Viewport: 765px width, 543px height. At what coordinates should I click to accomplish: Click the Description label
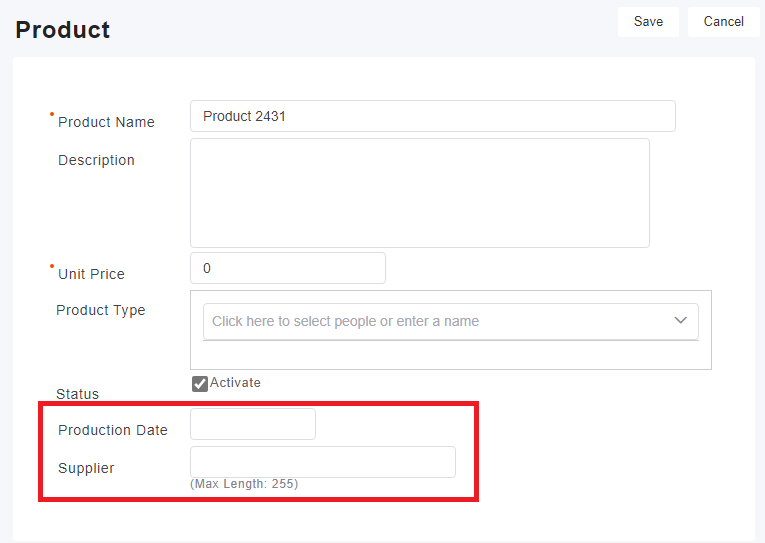(x=96, y=160)
